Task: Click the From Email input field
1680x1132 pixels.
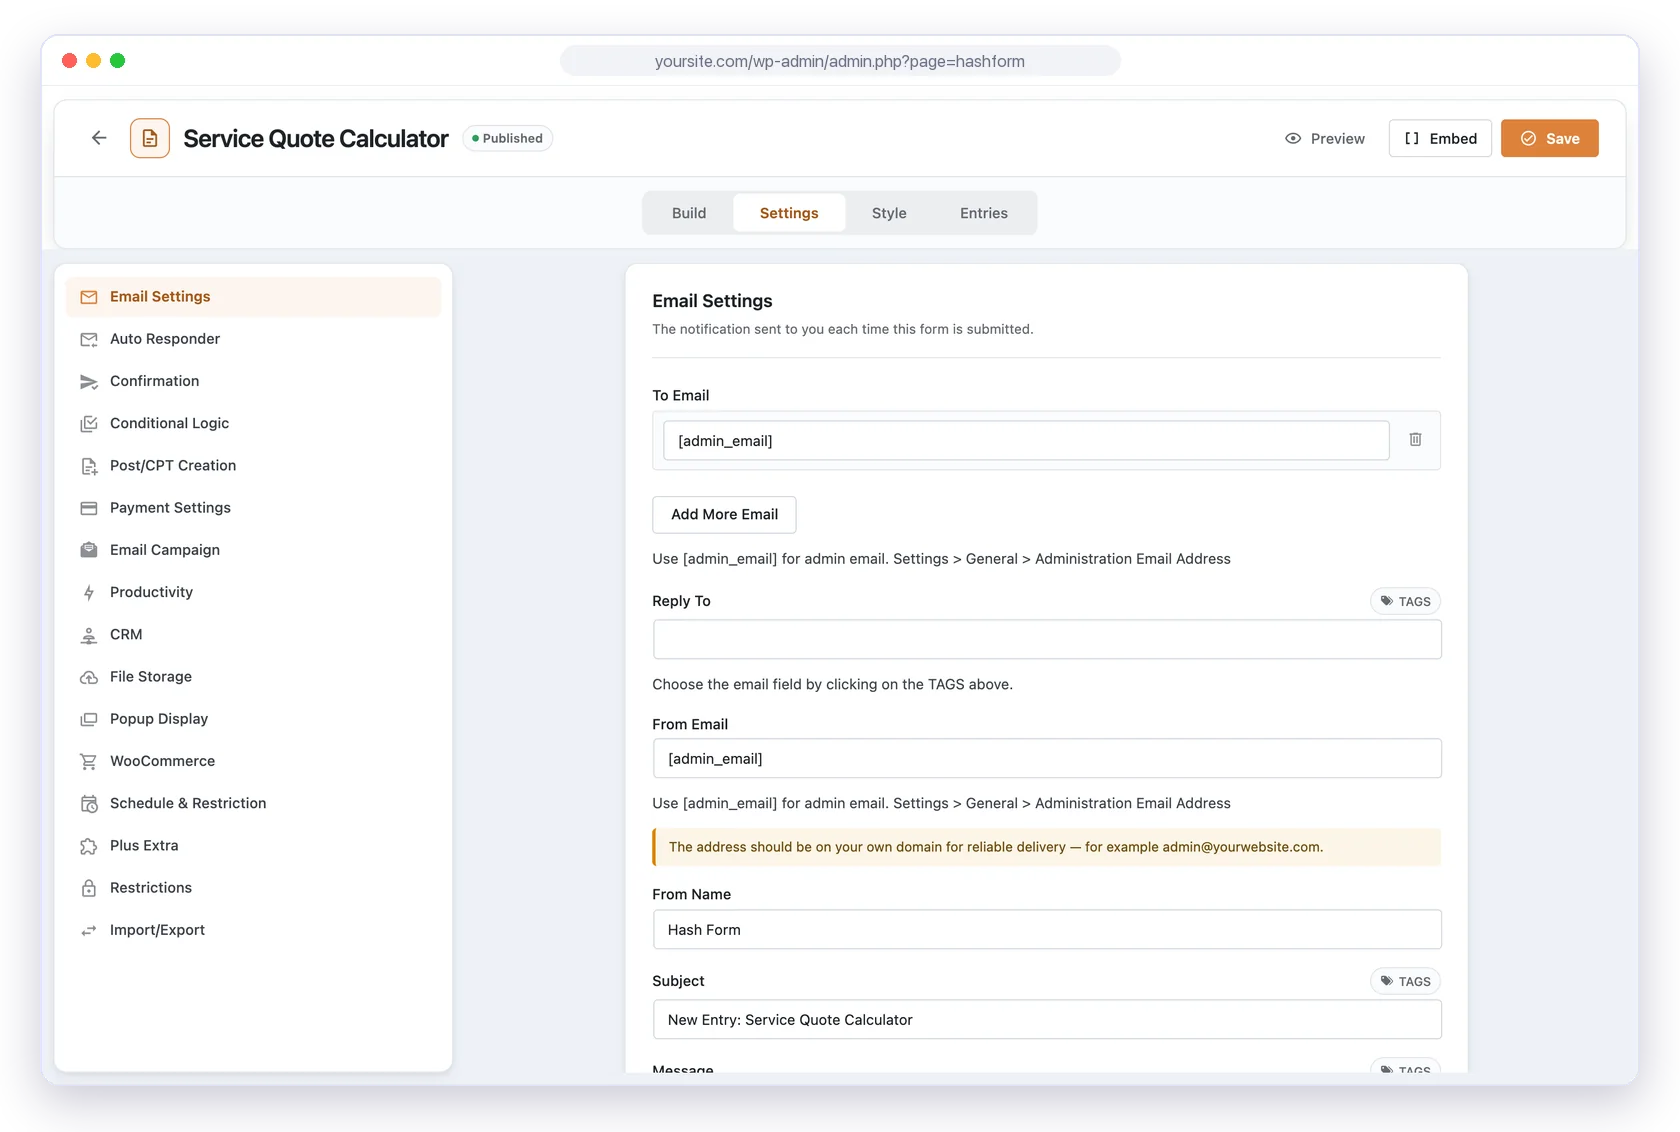Action: coord(1047,759)
